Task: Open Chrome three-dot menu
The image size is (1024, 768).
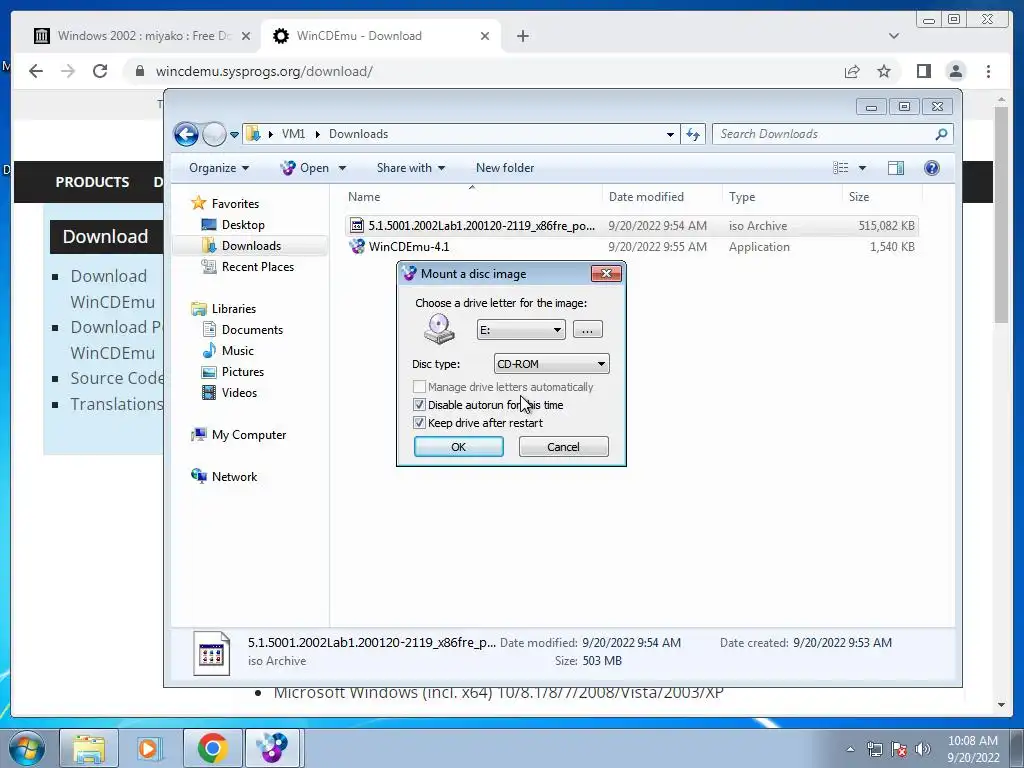Action: tap(988, 71)
